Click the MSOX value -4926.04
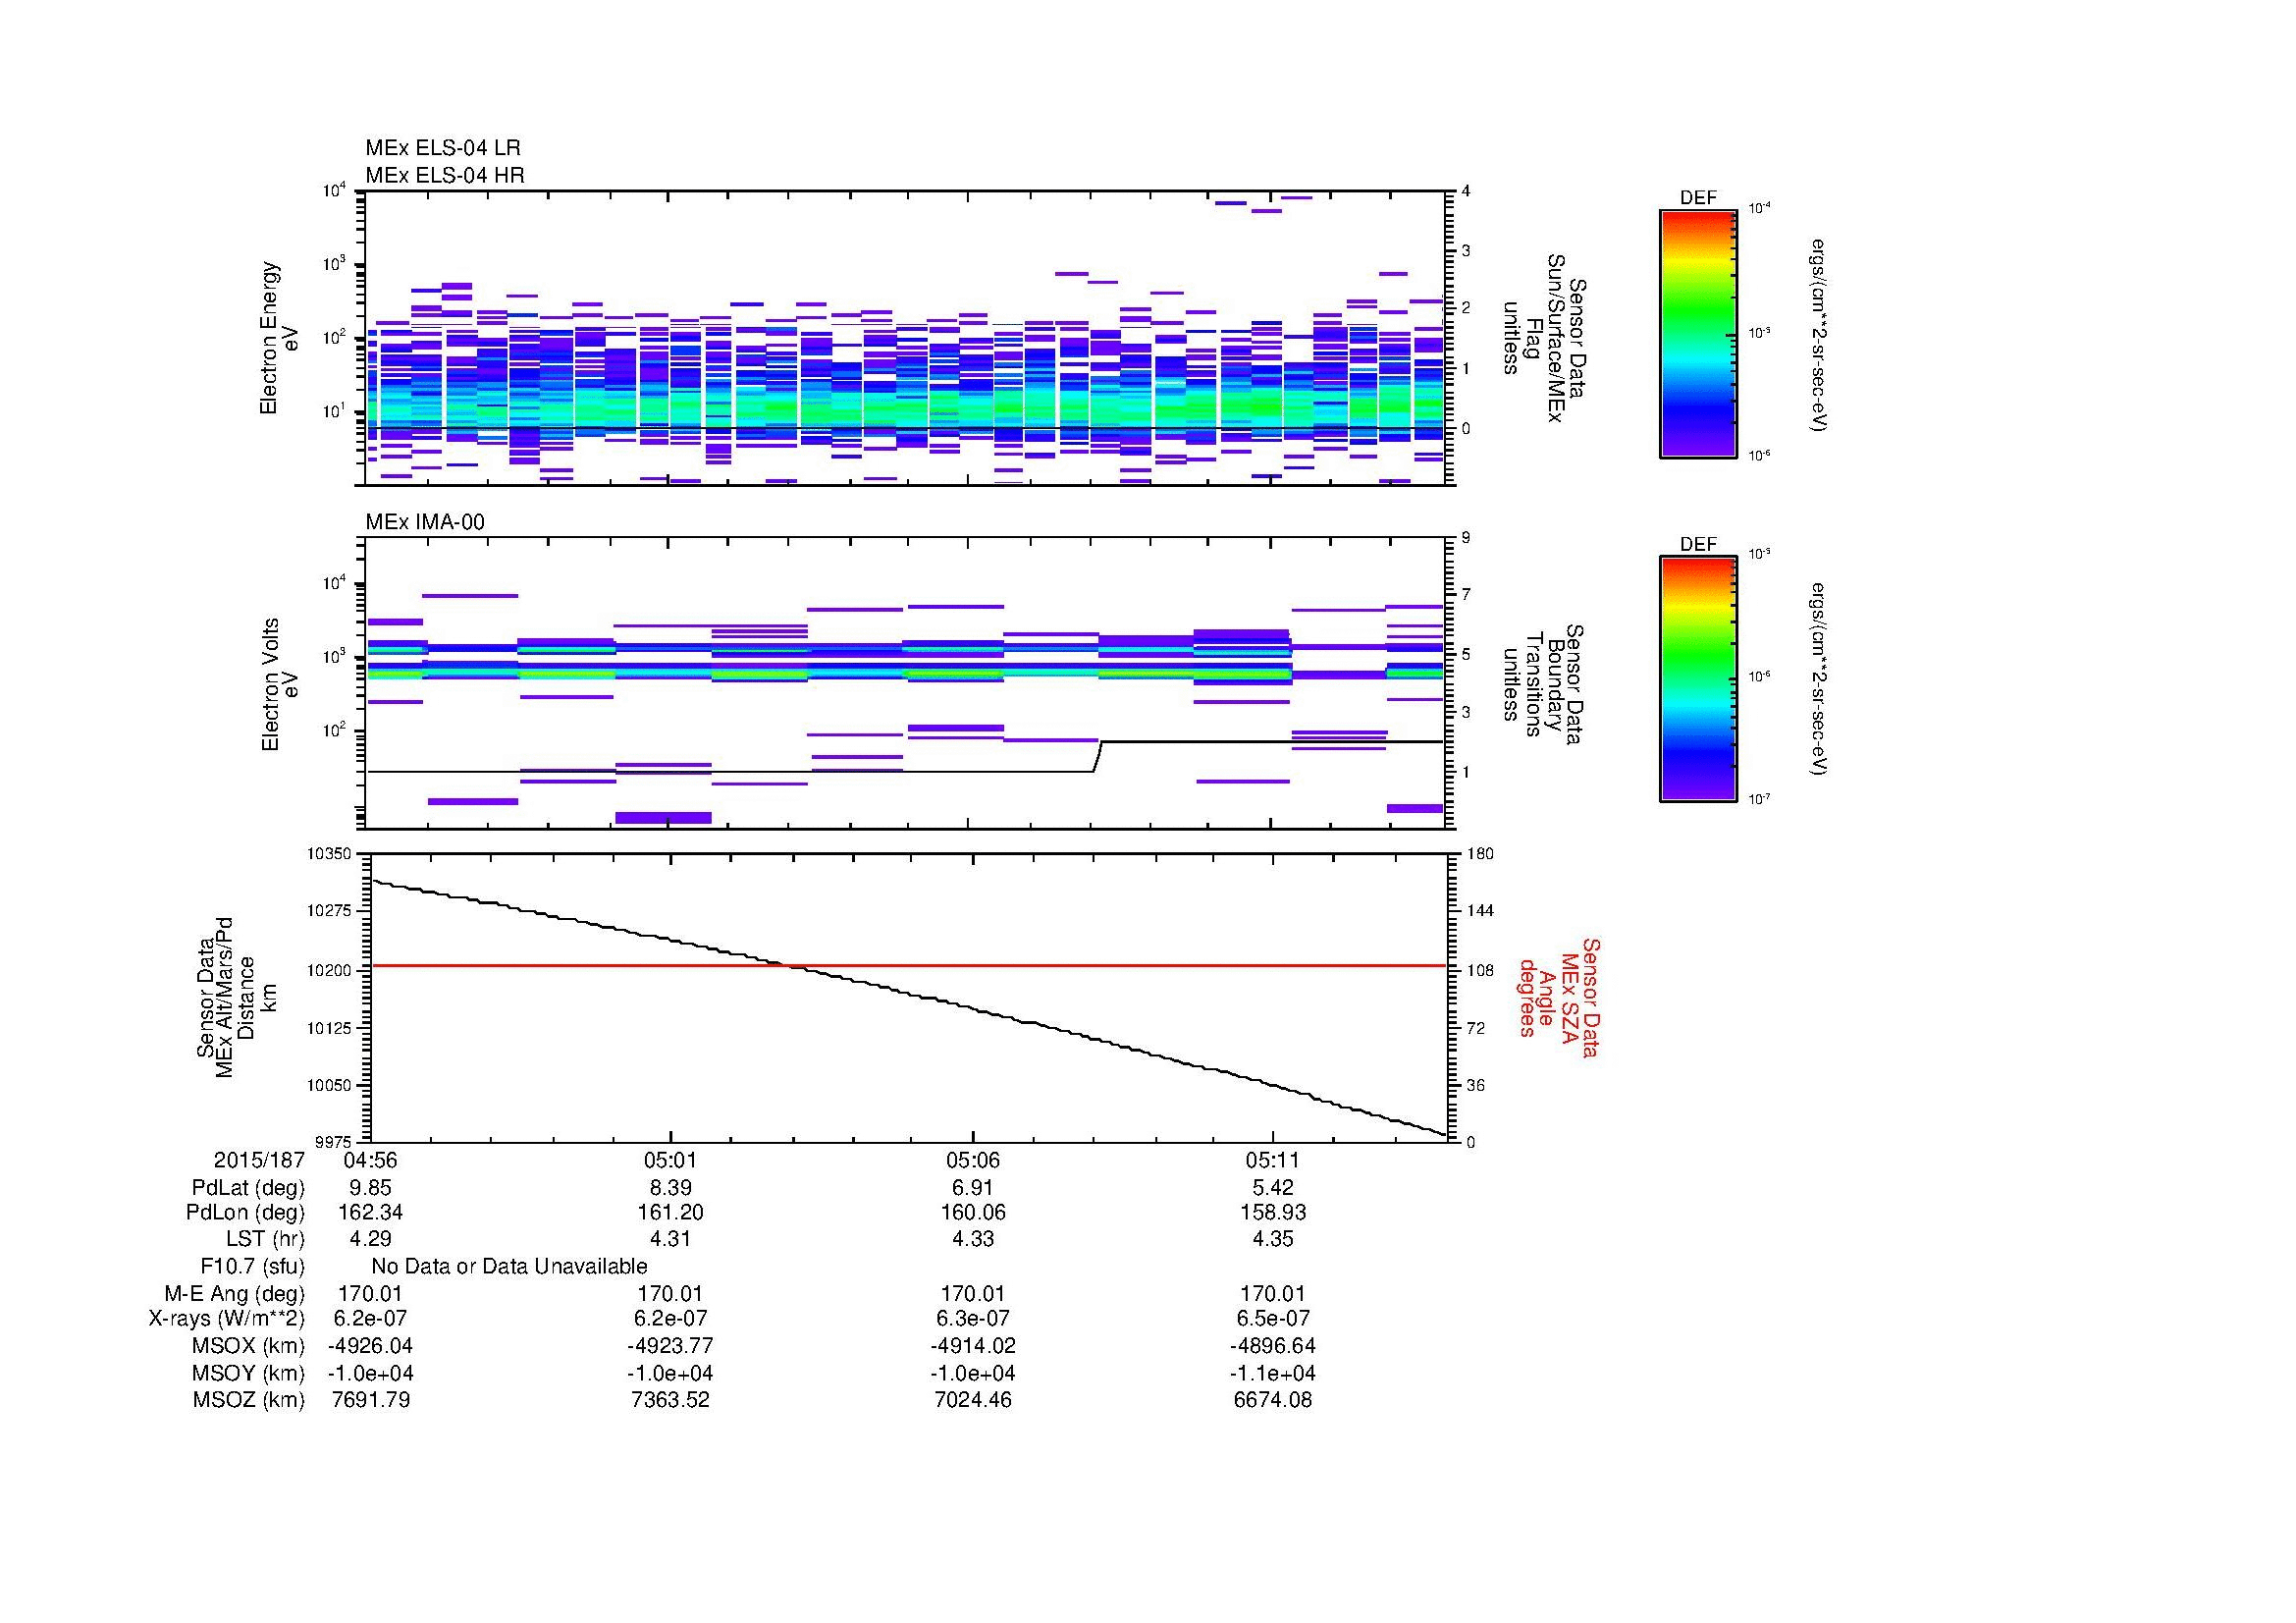The height and width of the screenshot is (1623, 2296). tap(370, 1346)
